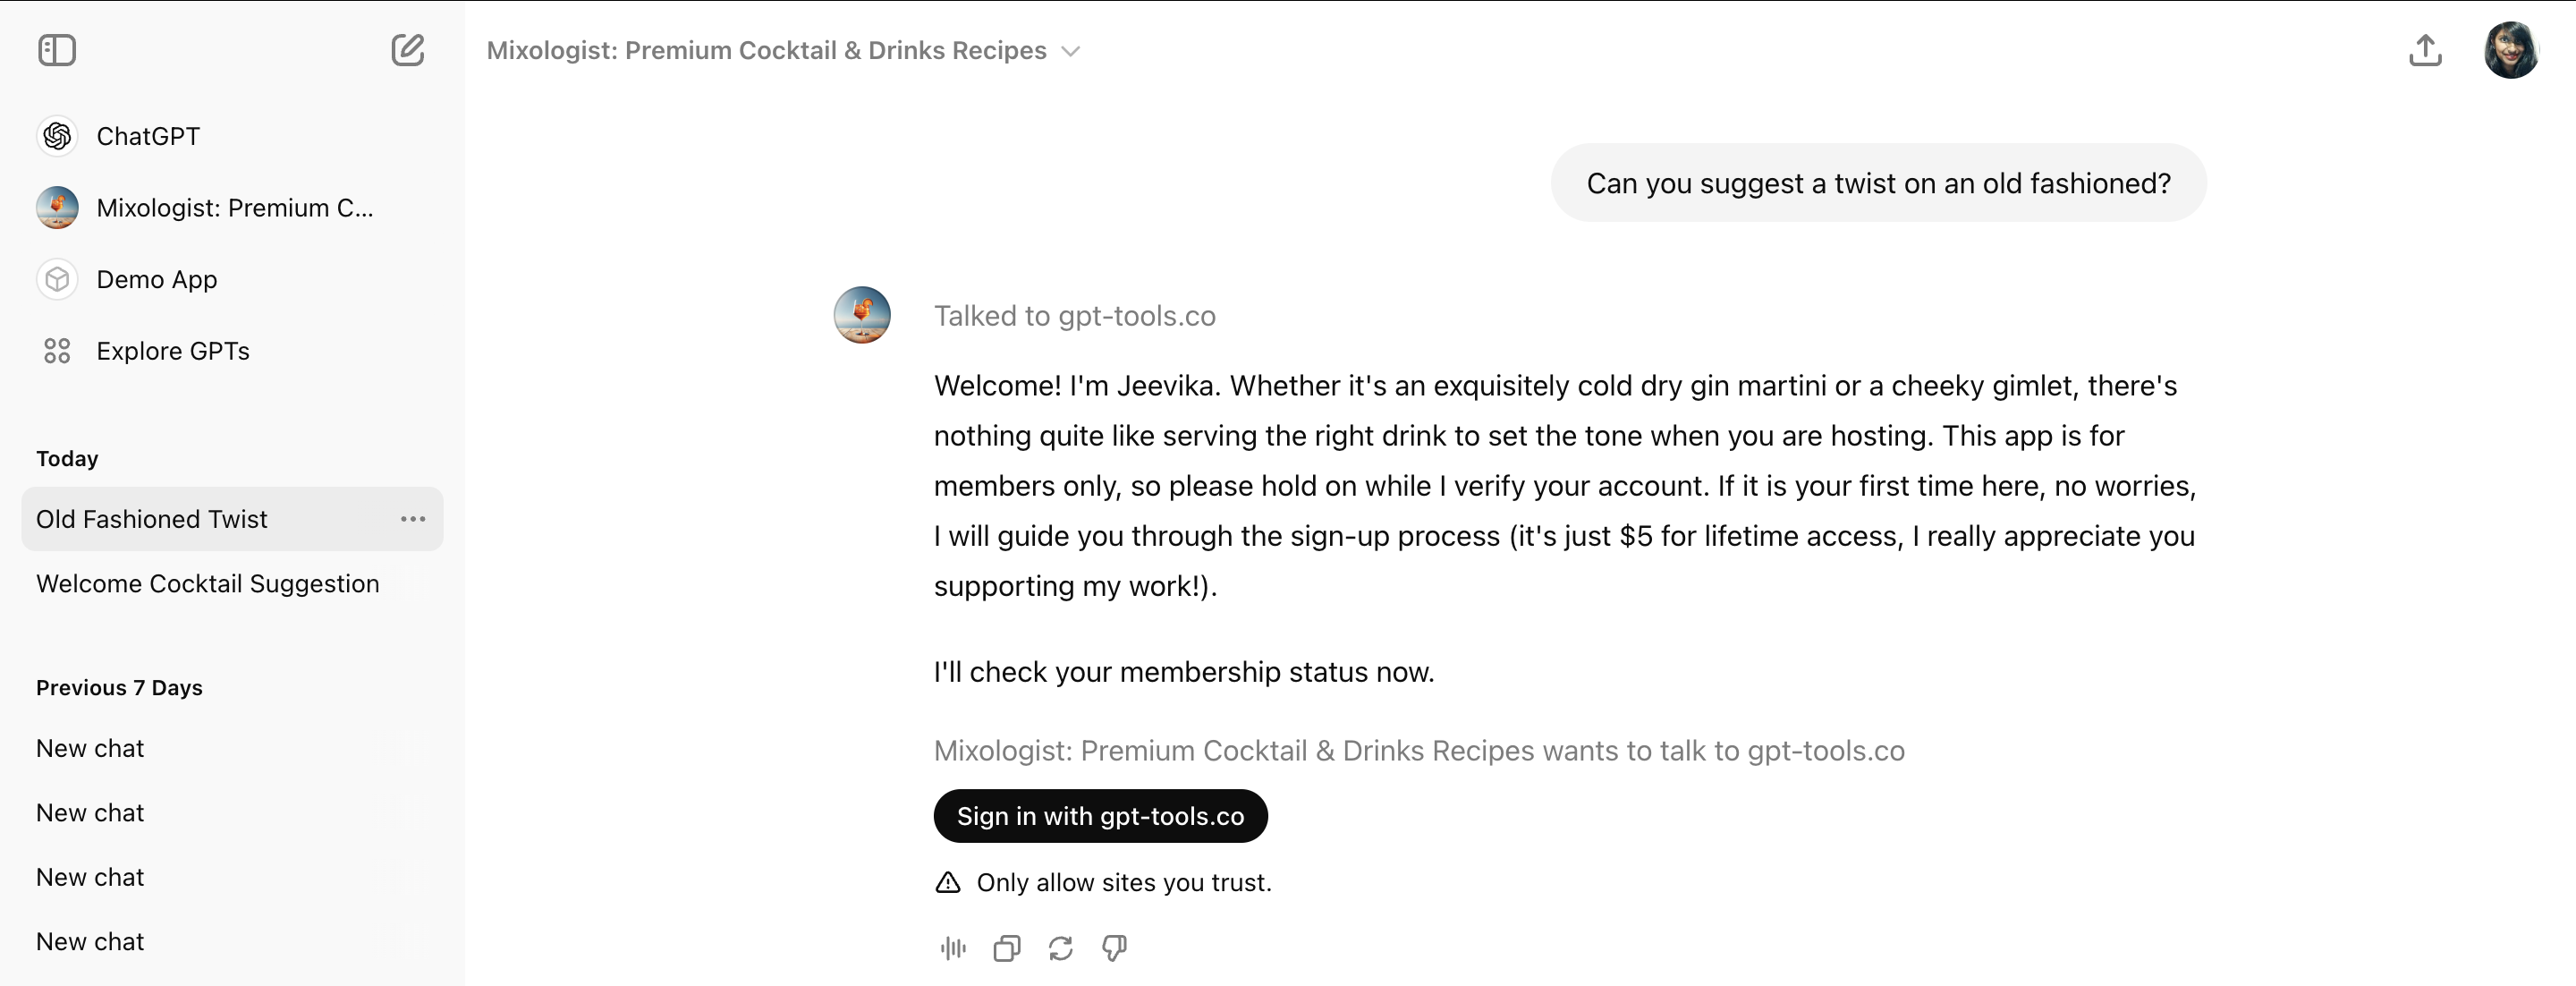
Task: Click the Mixologist avatar beside the response
Action: click(862, 315)
